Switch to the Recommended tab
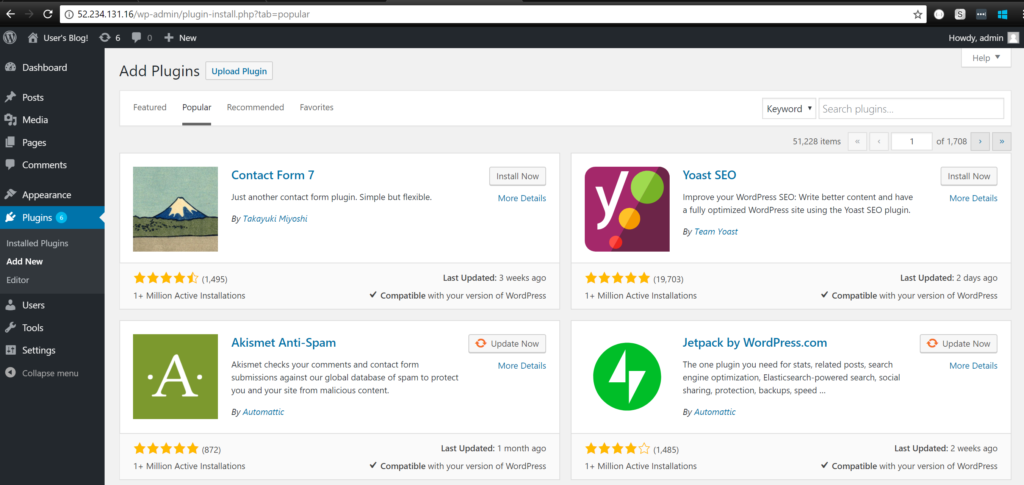The height and width of the screenshot is (485, 1024). click(255, 108)
